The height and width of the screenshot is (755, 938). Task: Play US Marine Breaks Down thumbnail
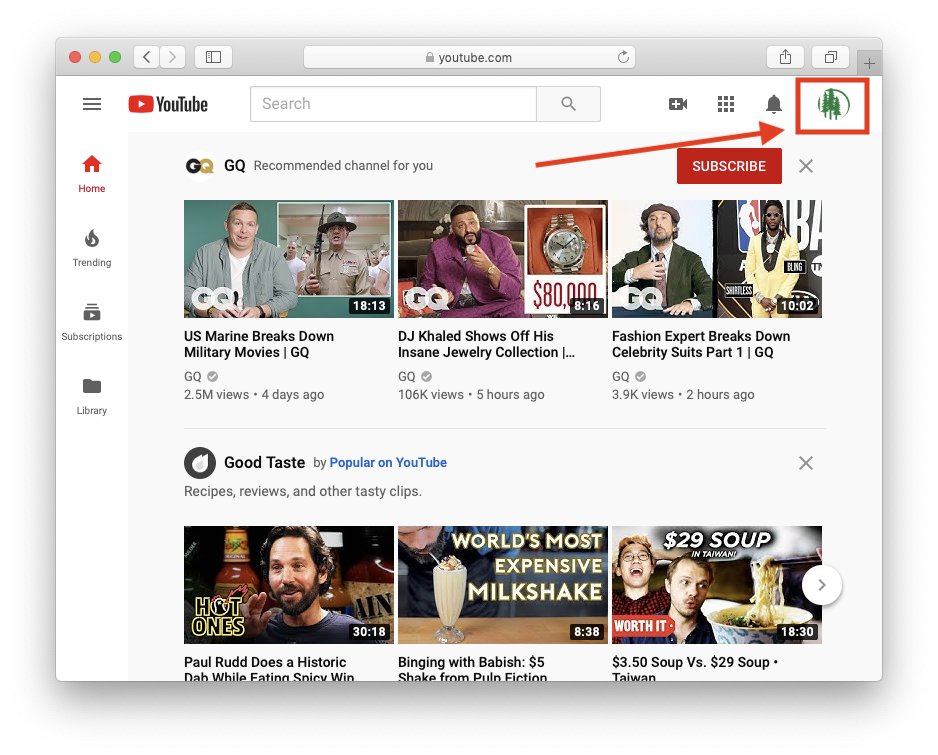(288, 259)
